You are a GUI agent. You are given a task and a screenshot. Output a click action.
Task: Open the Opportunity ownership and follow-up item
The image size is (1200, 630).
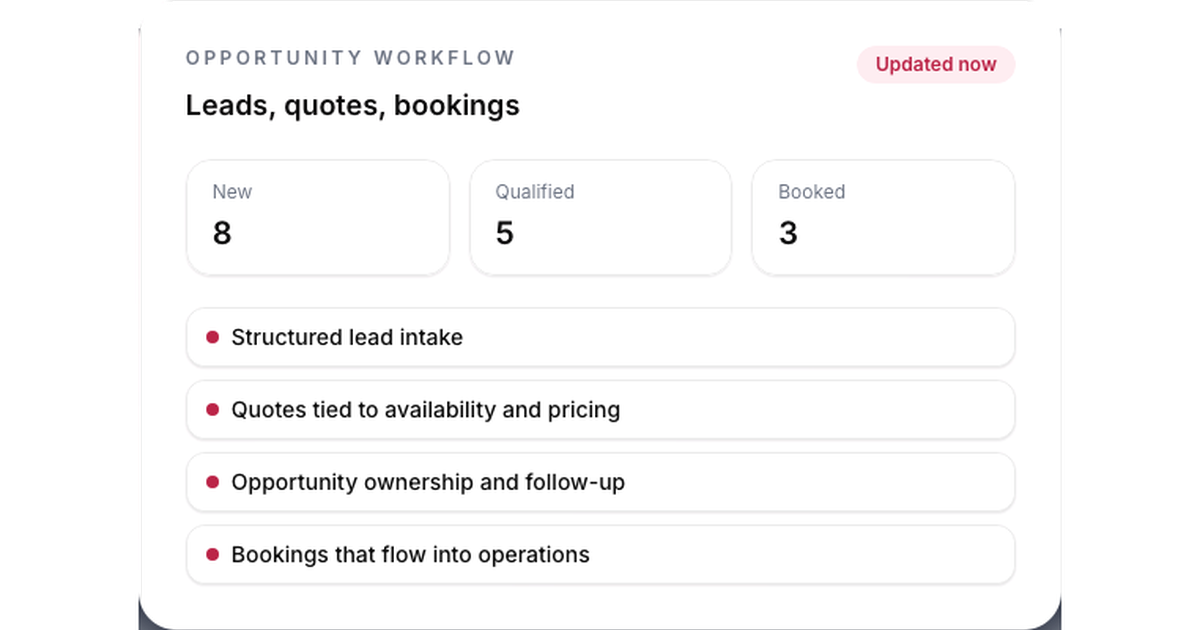600,482
